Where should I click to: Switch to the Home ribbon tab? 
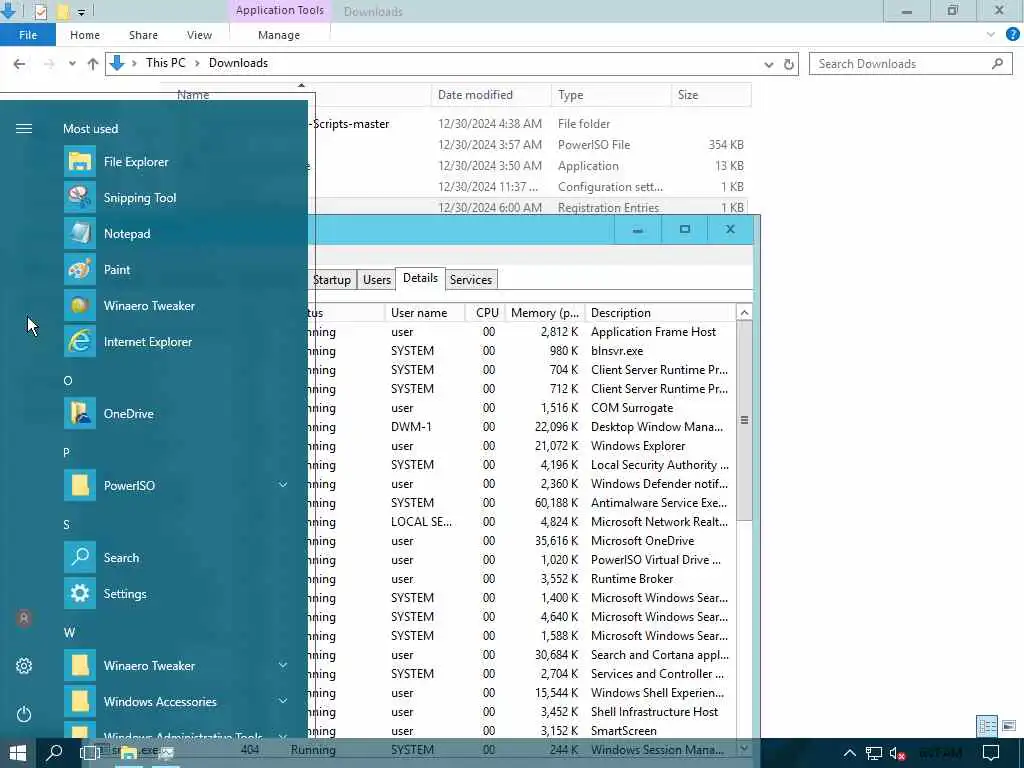pyautogui.click(x=85, y=35)
